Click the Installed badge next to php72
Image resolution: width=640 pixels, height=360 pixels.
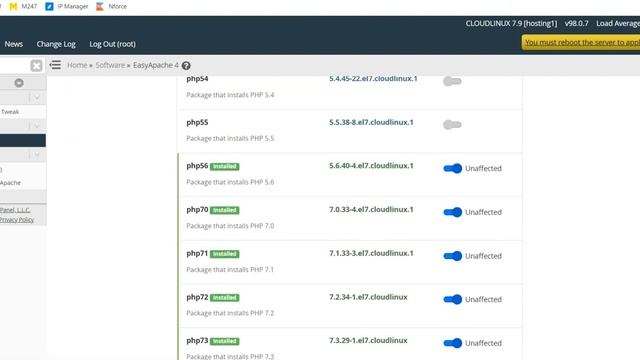pyautogui.click(x=224, y=298)
